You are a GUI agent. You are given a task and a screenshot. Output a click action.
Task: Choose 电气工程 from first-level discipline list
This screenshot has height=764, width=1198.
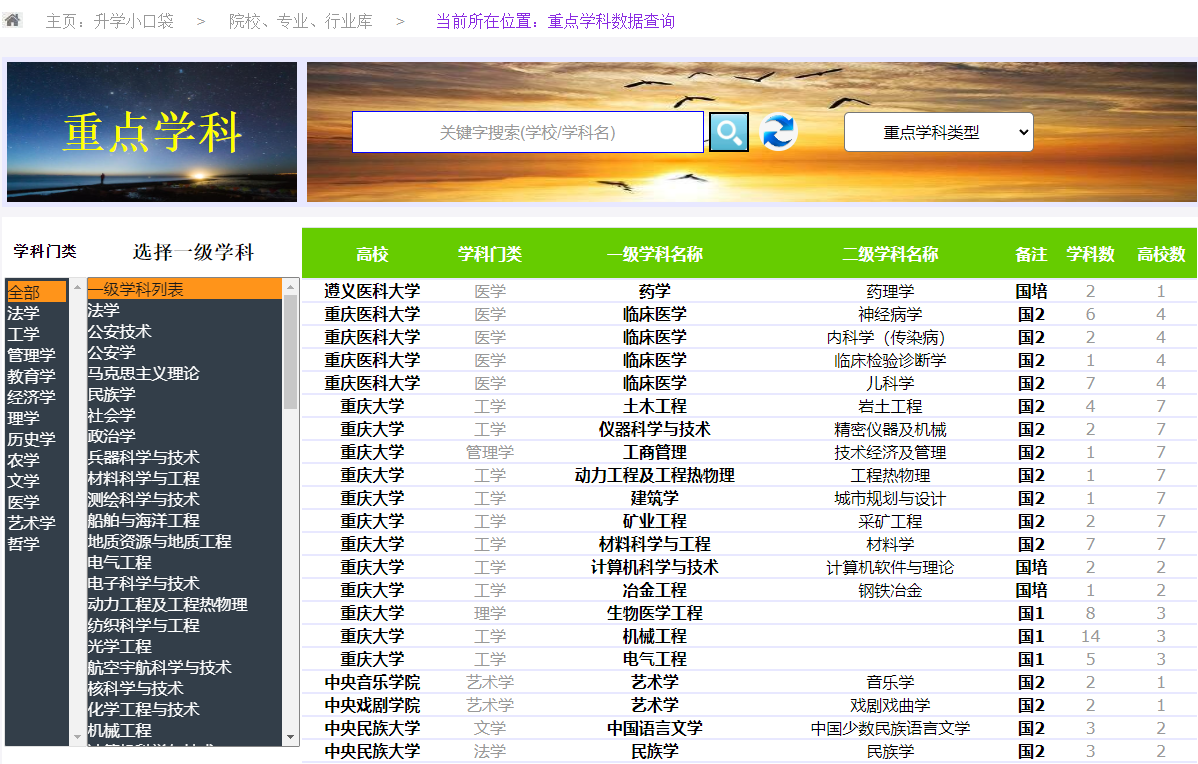pos(119,562)
